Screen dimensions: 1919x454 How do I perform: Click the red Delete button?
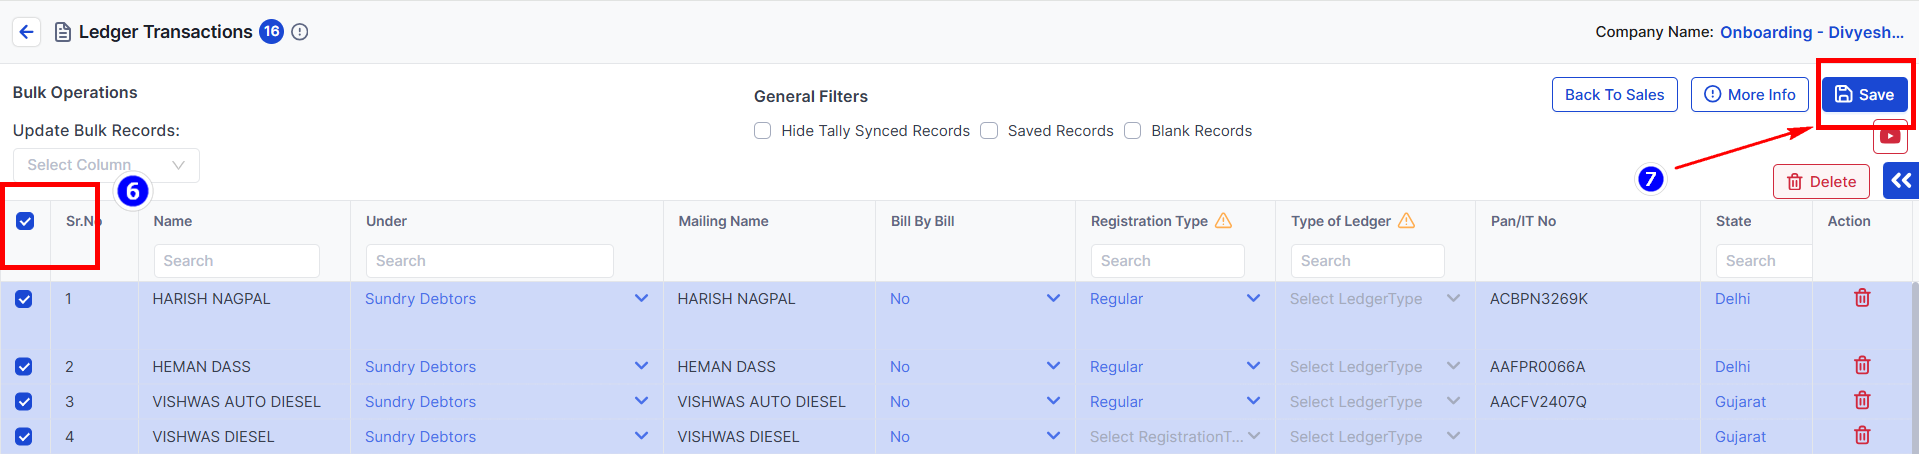click(1821, 182)
